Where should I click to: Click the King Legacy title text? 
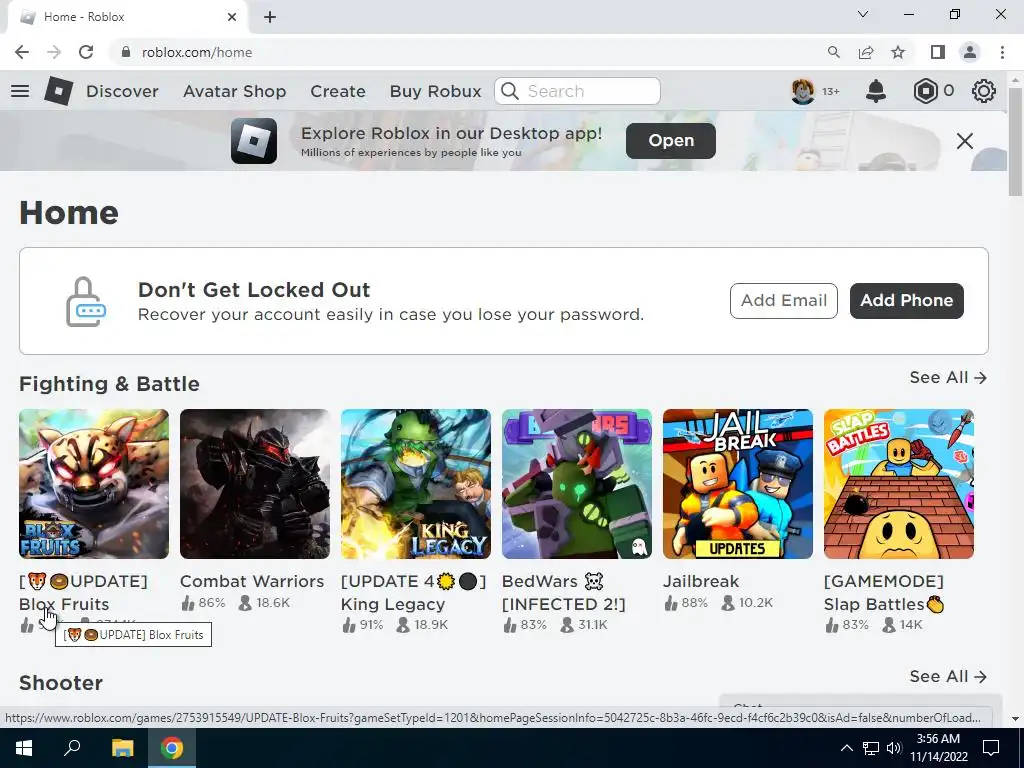pos(413,593)
